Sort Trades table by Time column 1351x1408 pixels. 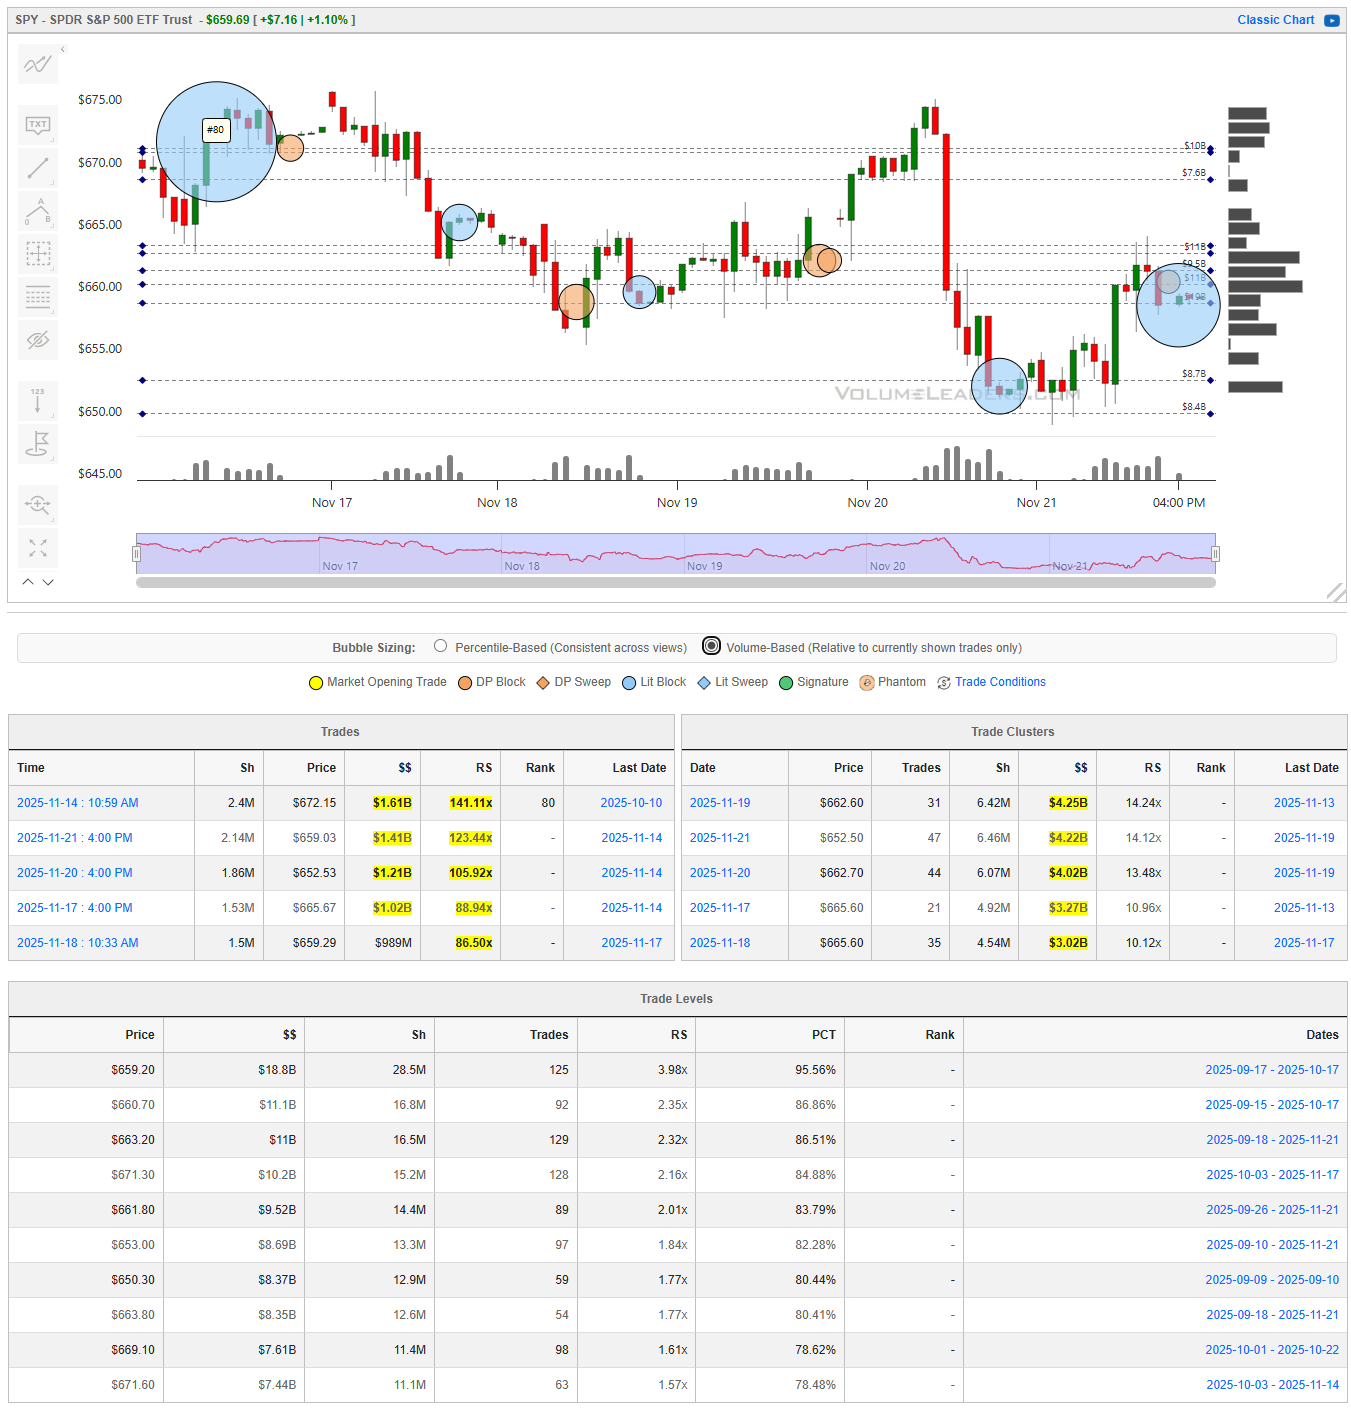tap(102, 768)
